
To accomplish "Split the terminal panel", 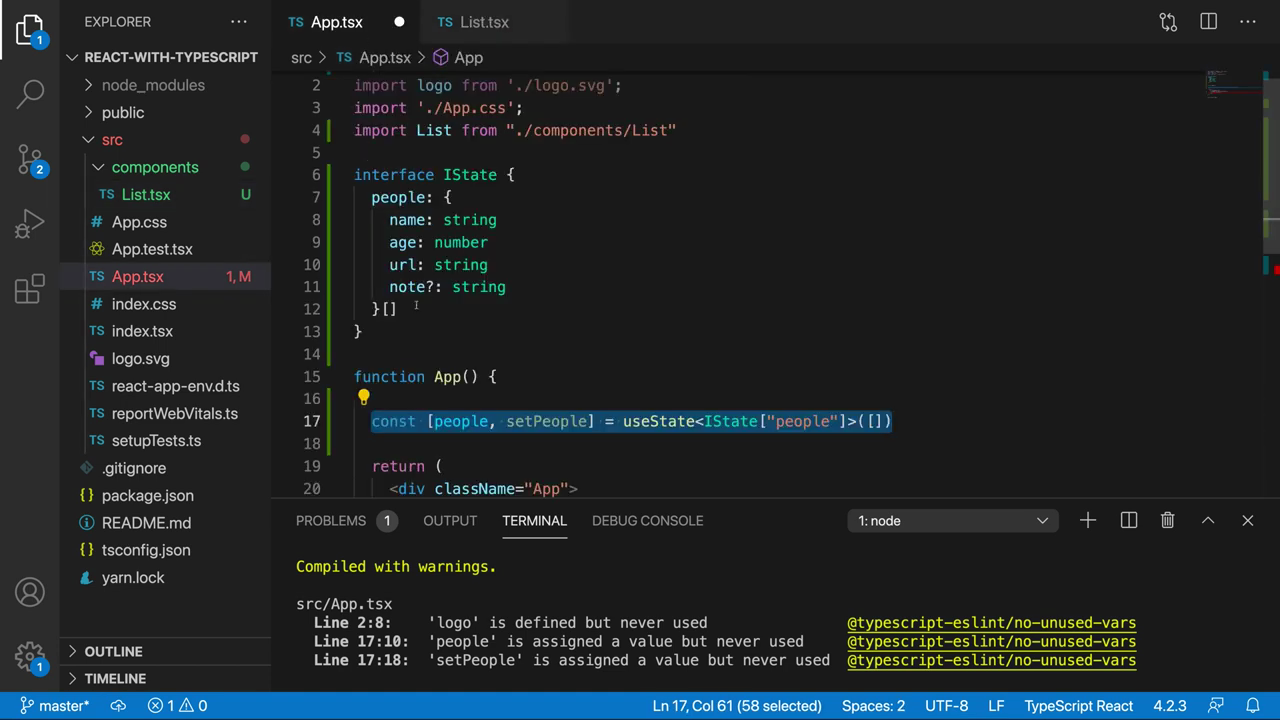I will (x=1129, y=520).
